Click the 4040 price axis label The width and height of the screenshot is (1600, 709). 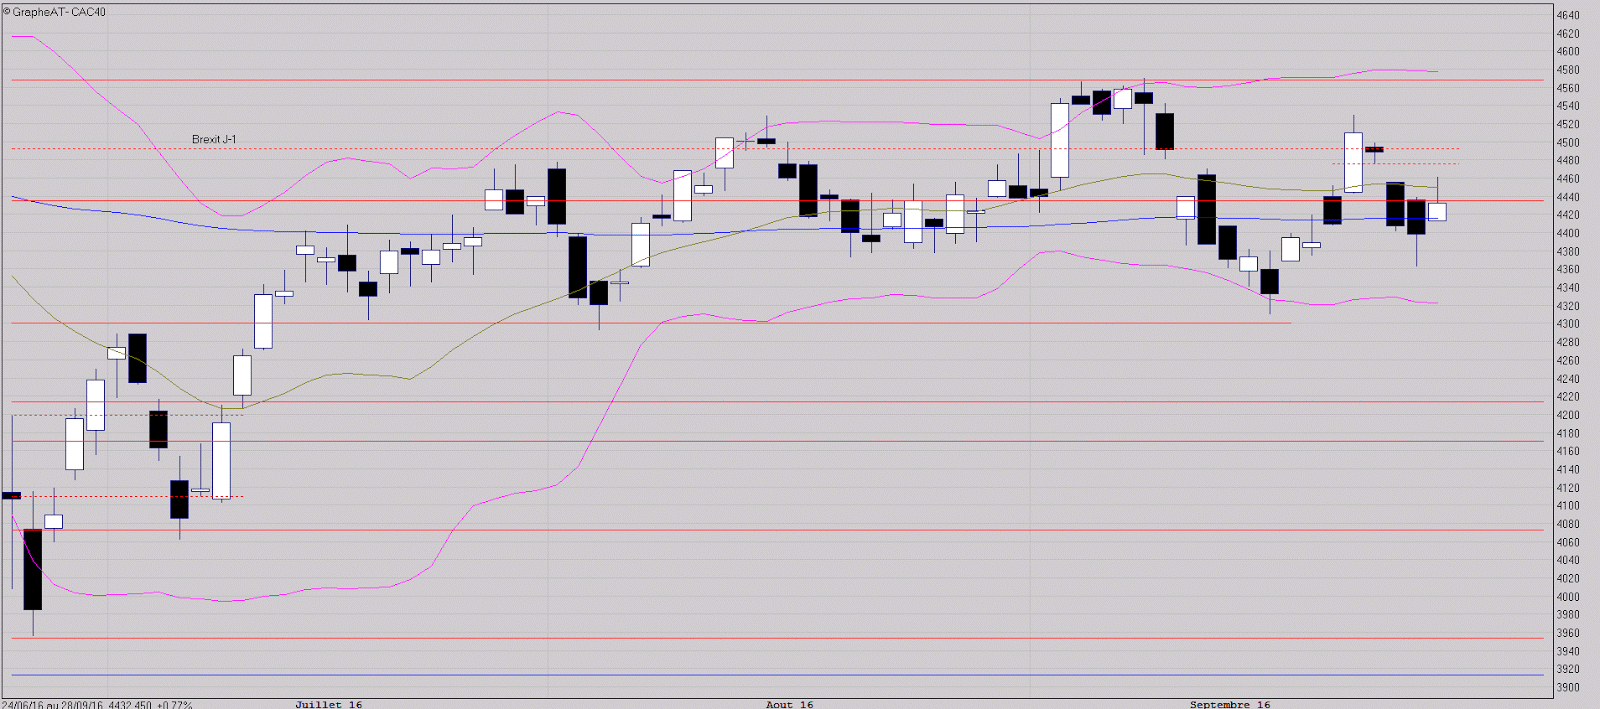click(1568, 560)
